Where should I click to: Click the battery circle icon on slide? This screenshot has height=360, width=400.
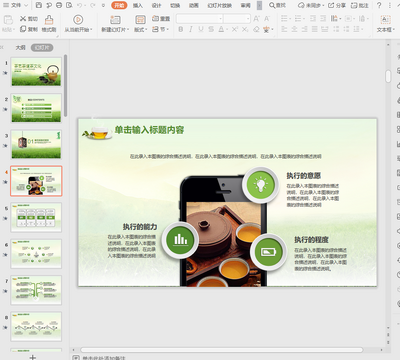coord(268,252)
